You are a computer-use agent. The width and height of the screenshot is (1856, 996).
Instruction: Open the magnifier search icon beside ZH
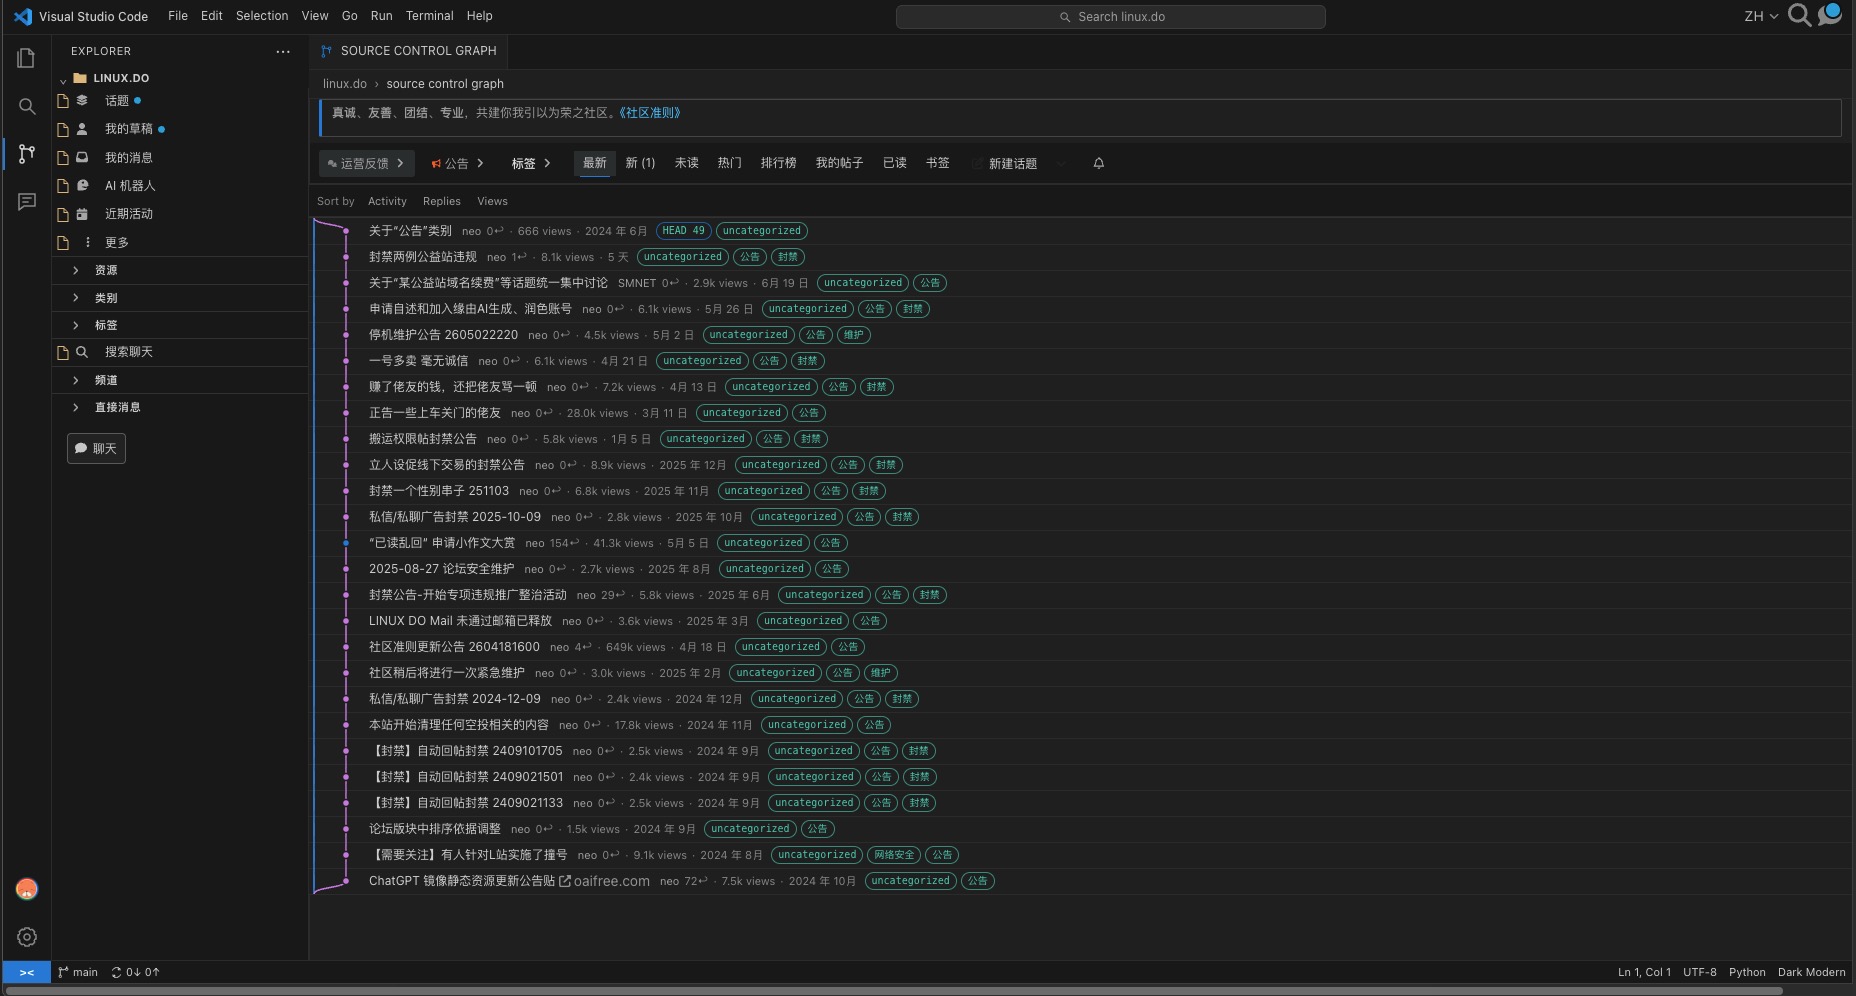[x=1799, y=15]
